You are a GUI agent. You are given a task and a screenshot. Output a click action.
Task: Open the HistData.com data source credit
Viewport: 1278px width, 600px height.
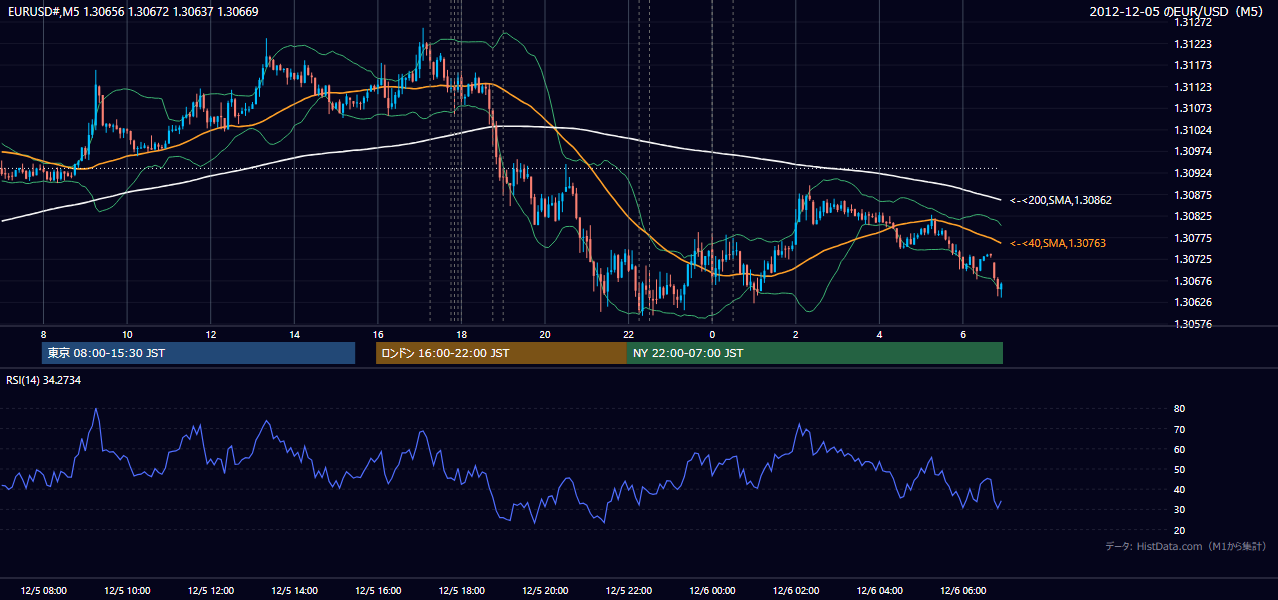click(1185, 546)
